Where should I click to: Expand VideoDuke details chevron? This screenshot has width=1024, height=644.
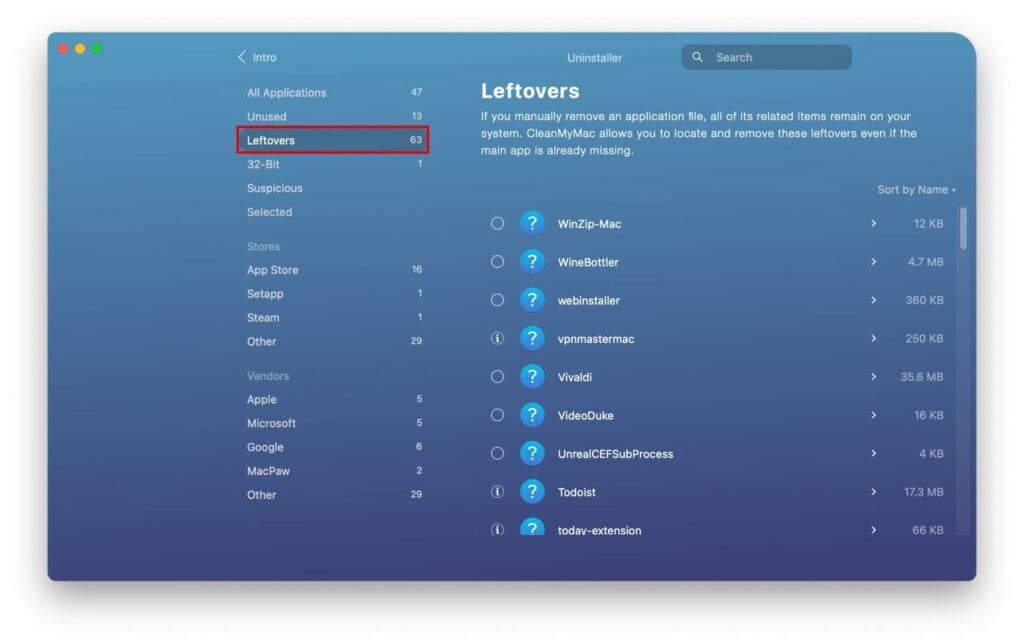[873, 415]
